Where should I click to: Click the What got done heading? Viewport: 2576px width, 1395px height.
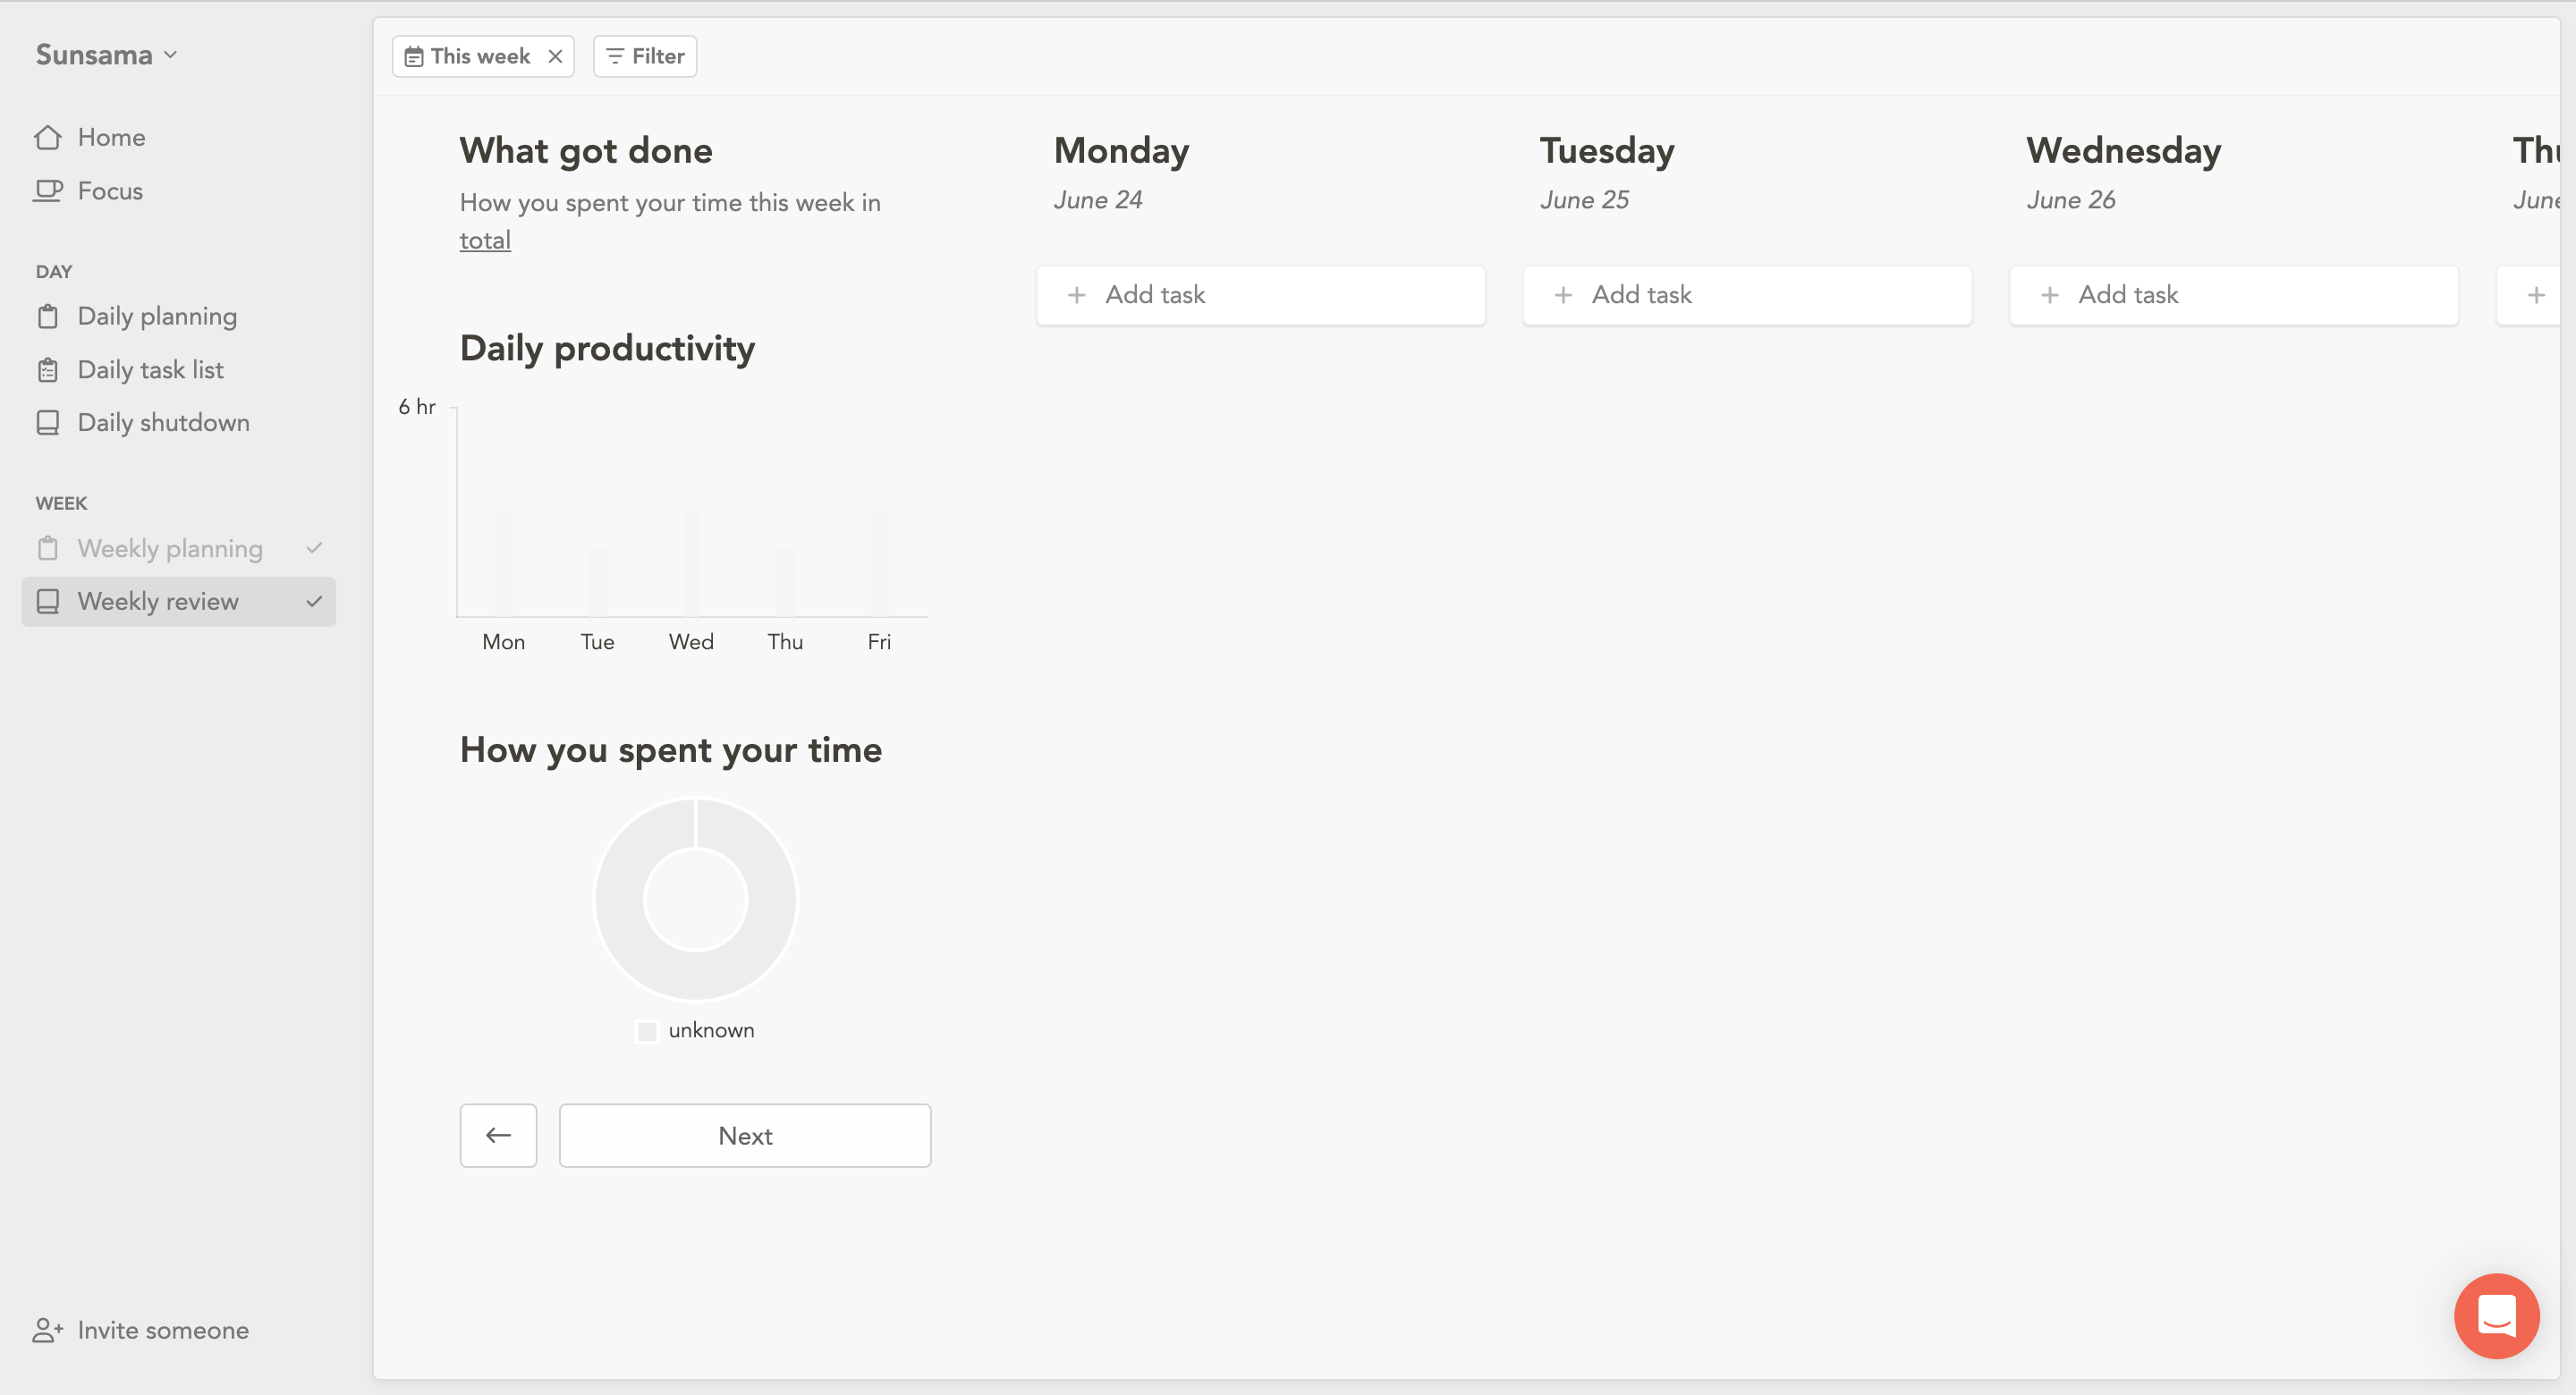[586, 151]
